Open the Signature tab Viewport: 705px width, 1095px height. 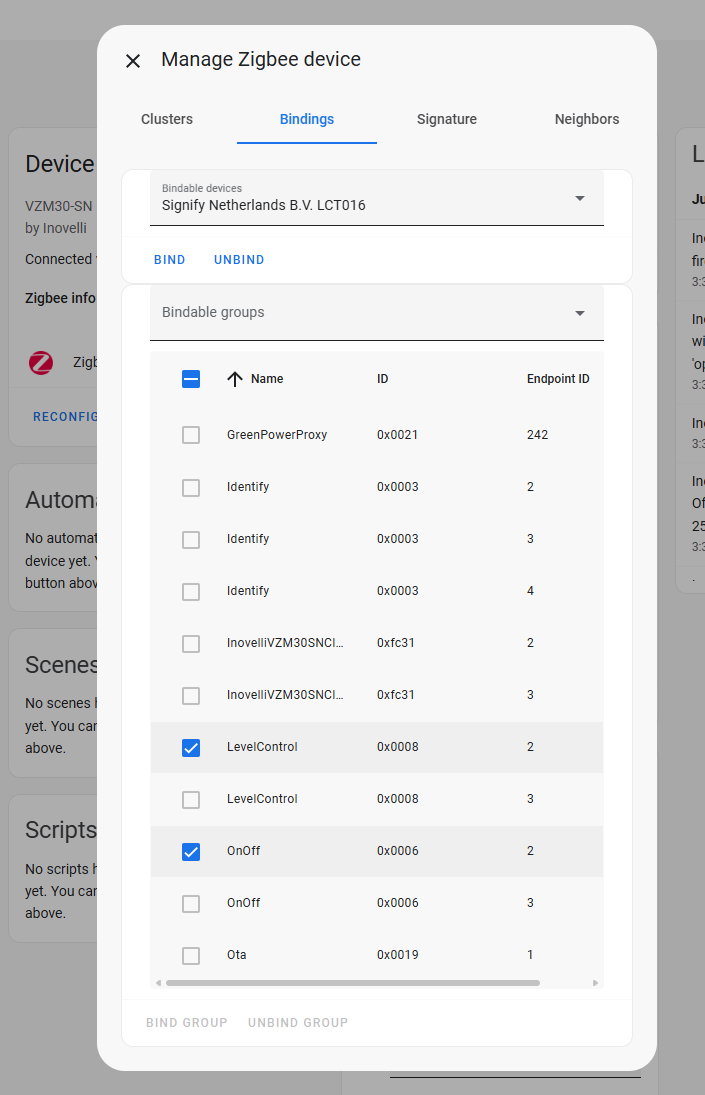click(447, 119)
